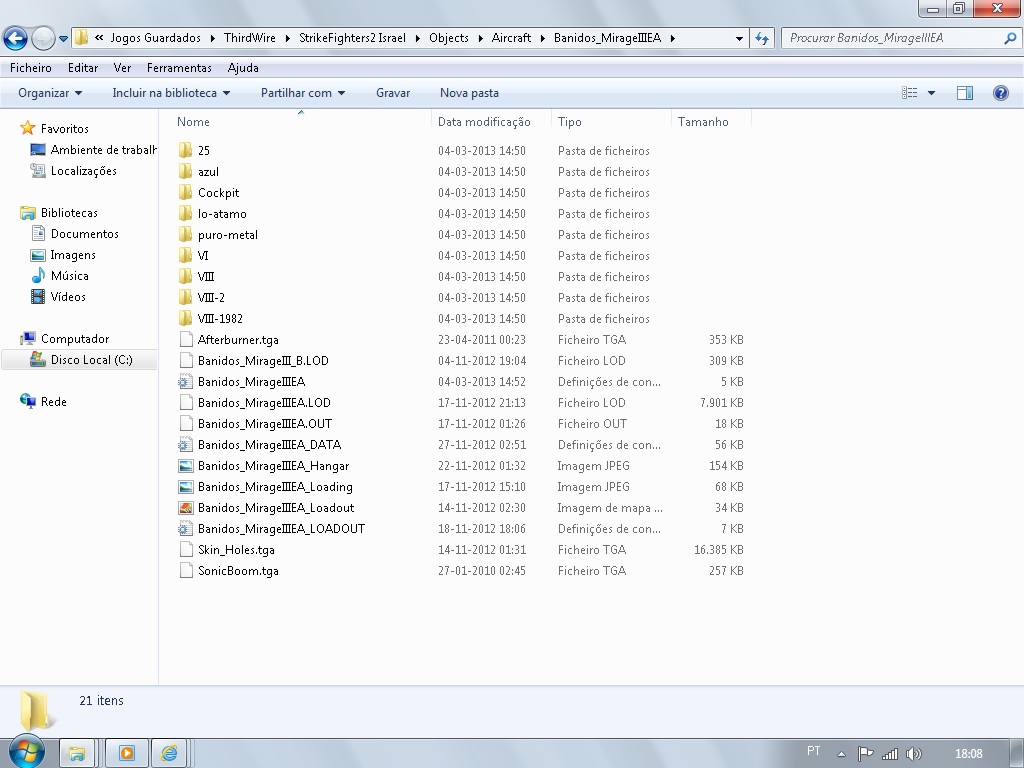Click the volume speaker tray icon
The height and width of the screenshot is (768, 1024).
tap(914, 754)
